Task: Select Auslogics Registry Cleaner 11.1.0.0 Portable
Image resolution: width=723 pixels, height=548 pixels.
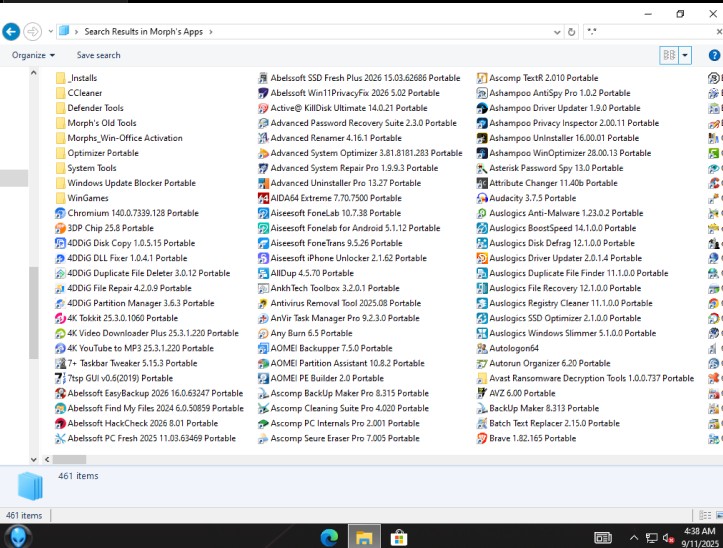Action: (x=571, y=303)
